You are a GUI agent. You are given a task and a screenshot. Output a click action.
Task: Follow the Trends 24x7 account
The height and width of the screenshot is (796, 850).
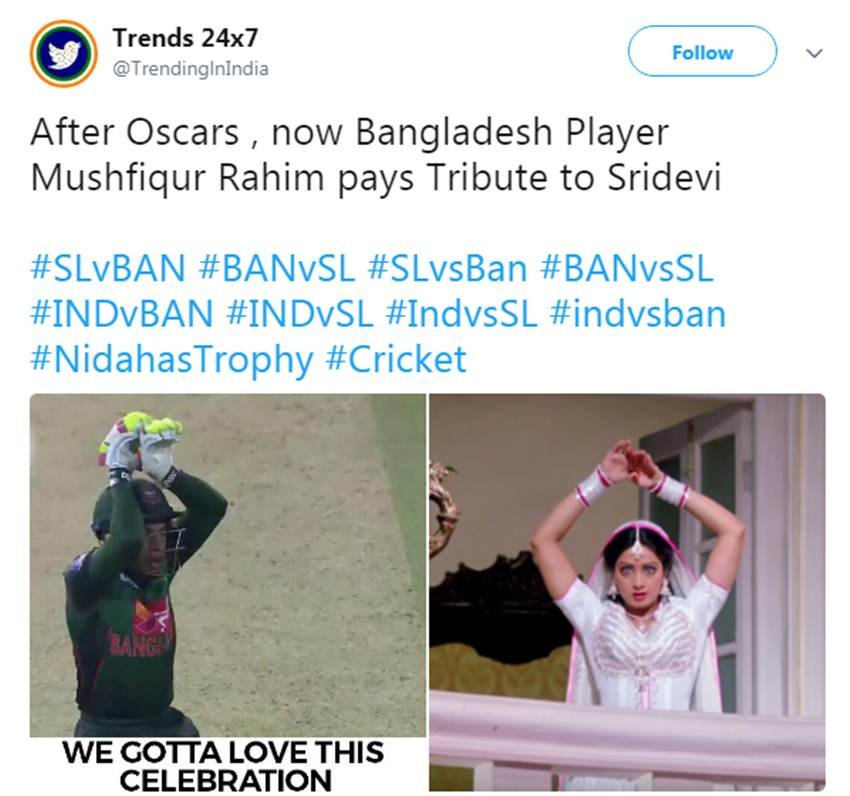(x=702, y=52)
